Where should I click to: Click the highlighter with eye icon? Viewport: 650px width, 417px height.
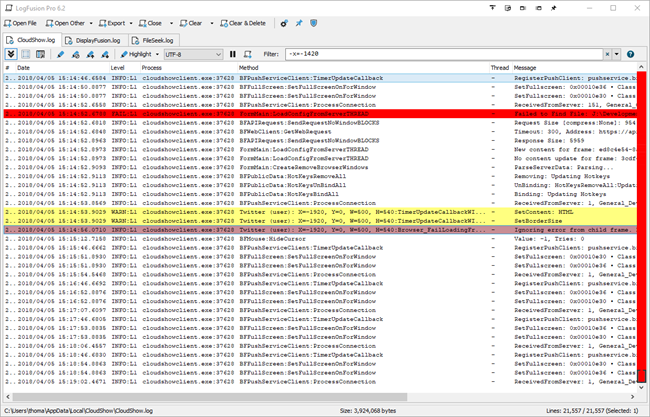[x=75, y=54]
